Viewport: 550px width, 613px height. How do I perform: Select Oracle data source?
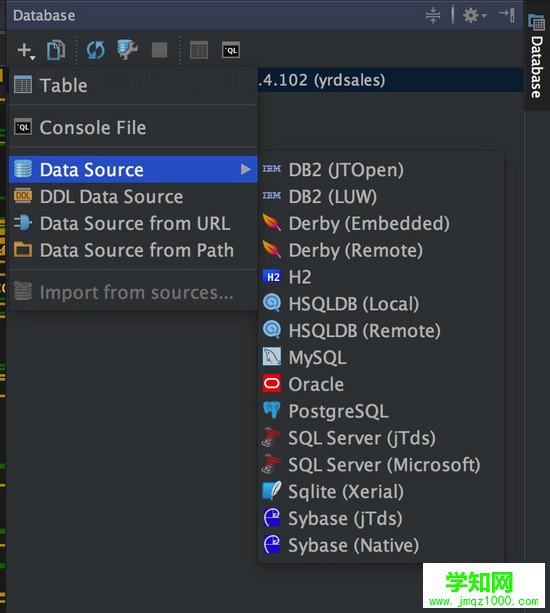[381, 384]
